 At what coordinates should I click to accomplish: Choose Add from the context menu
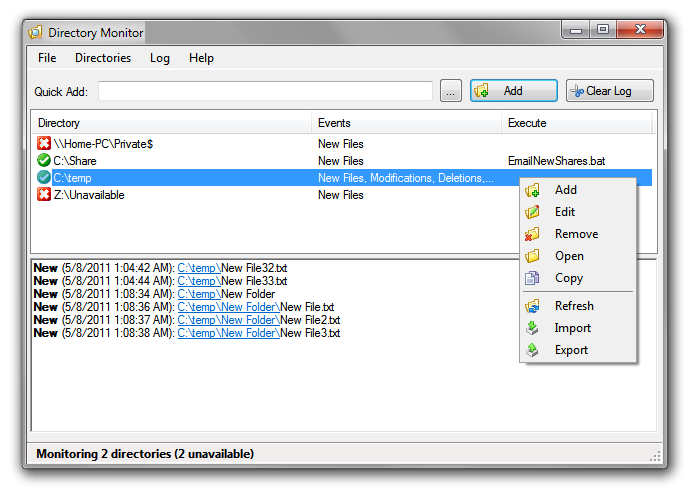point(578,190)
